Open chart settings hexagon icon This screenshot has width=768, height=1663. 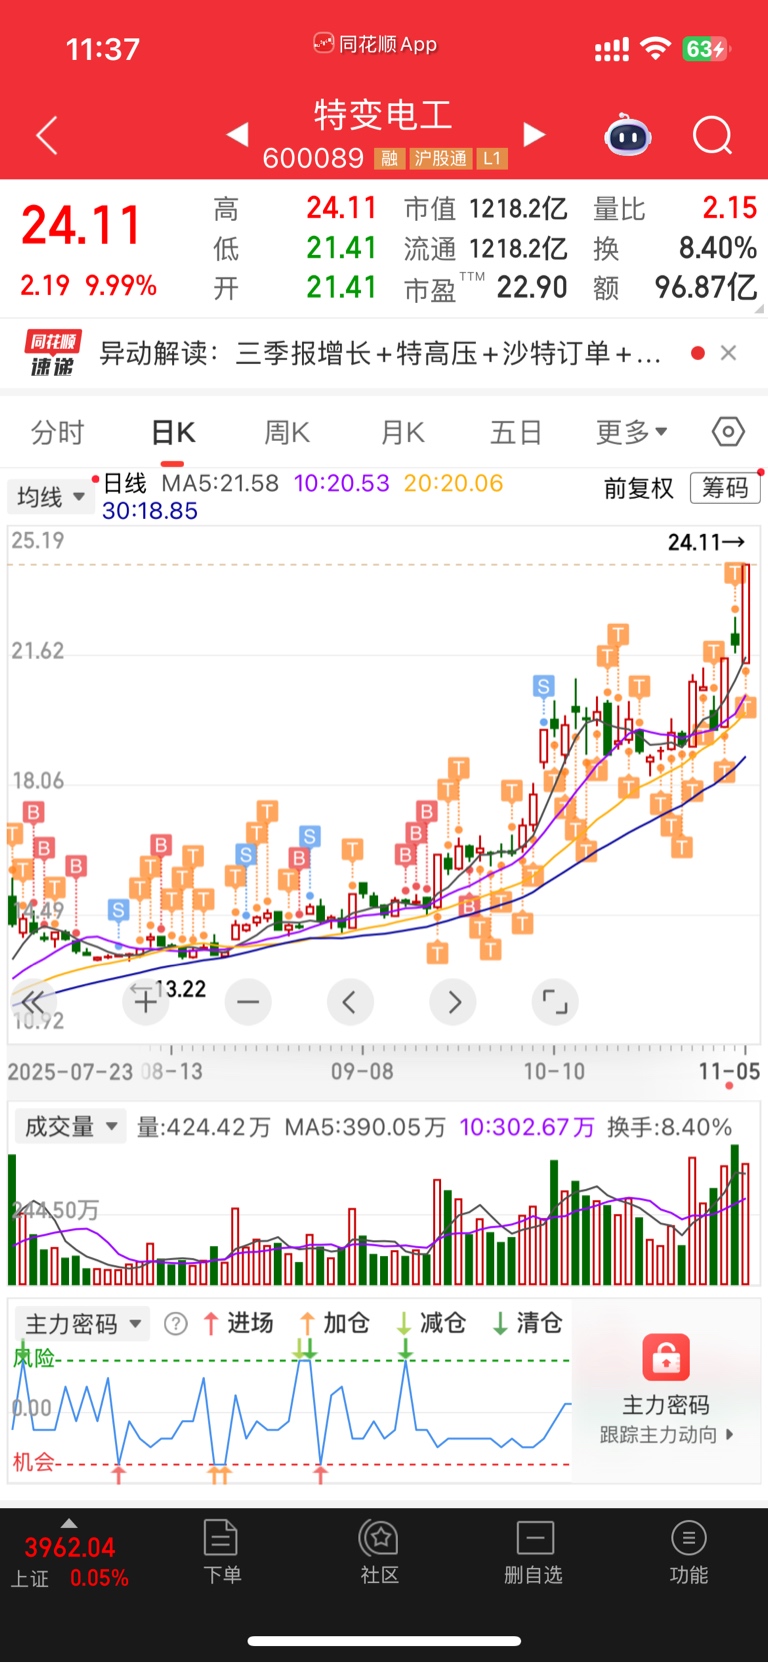tap(728, 432)
